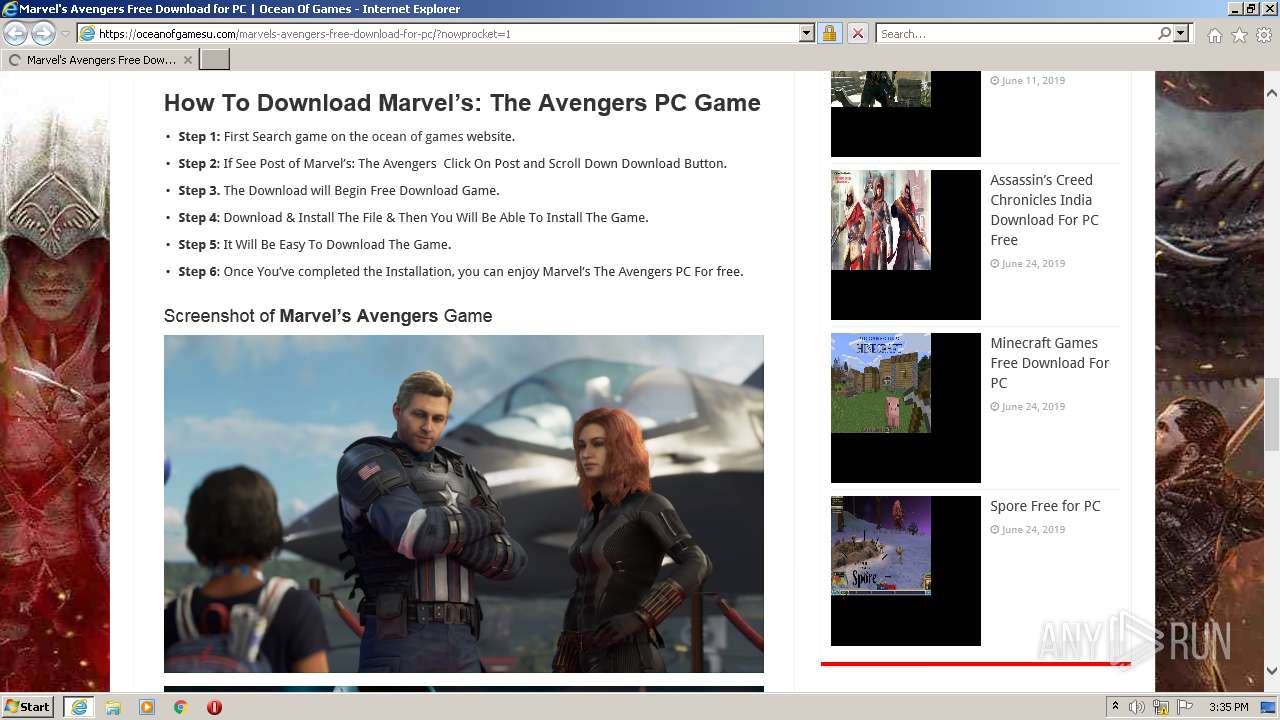The width and height of the screenshot is (1280, 720).
Task: Click the 'Step 6' instruction line
Action: pyautogui.click(x=461, y=272)
